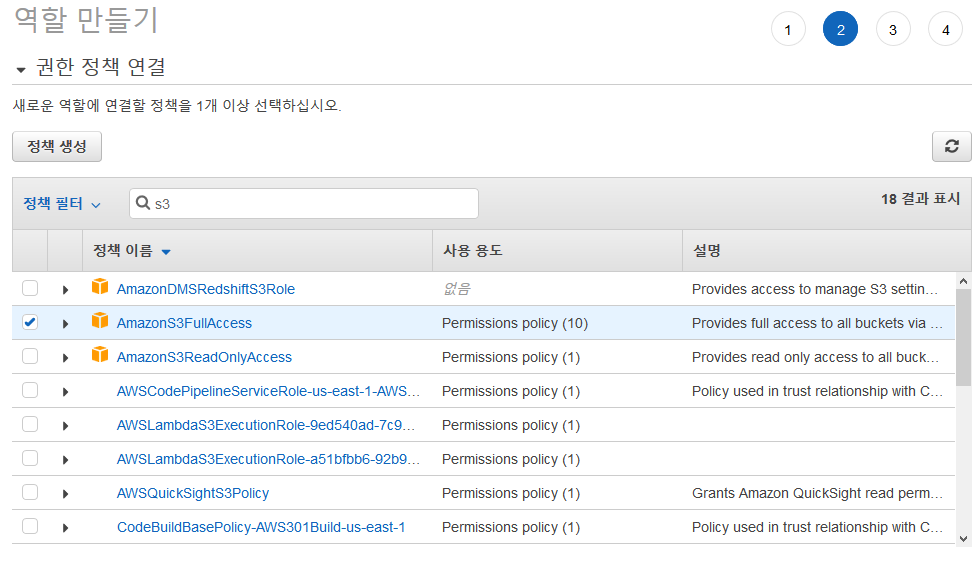This screenshot has height=567, width=980.
Task: Open the 정책 필터 dropdown
Action: [62, 204]
